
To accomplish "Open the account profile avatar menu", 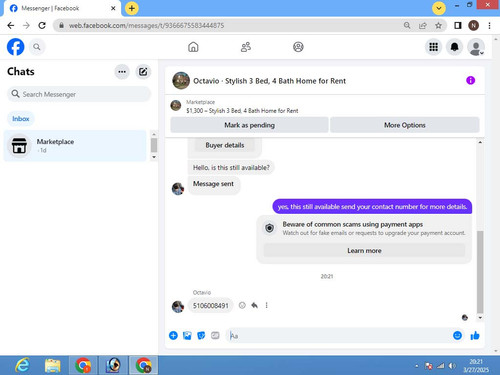I will tap(476, 47).
